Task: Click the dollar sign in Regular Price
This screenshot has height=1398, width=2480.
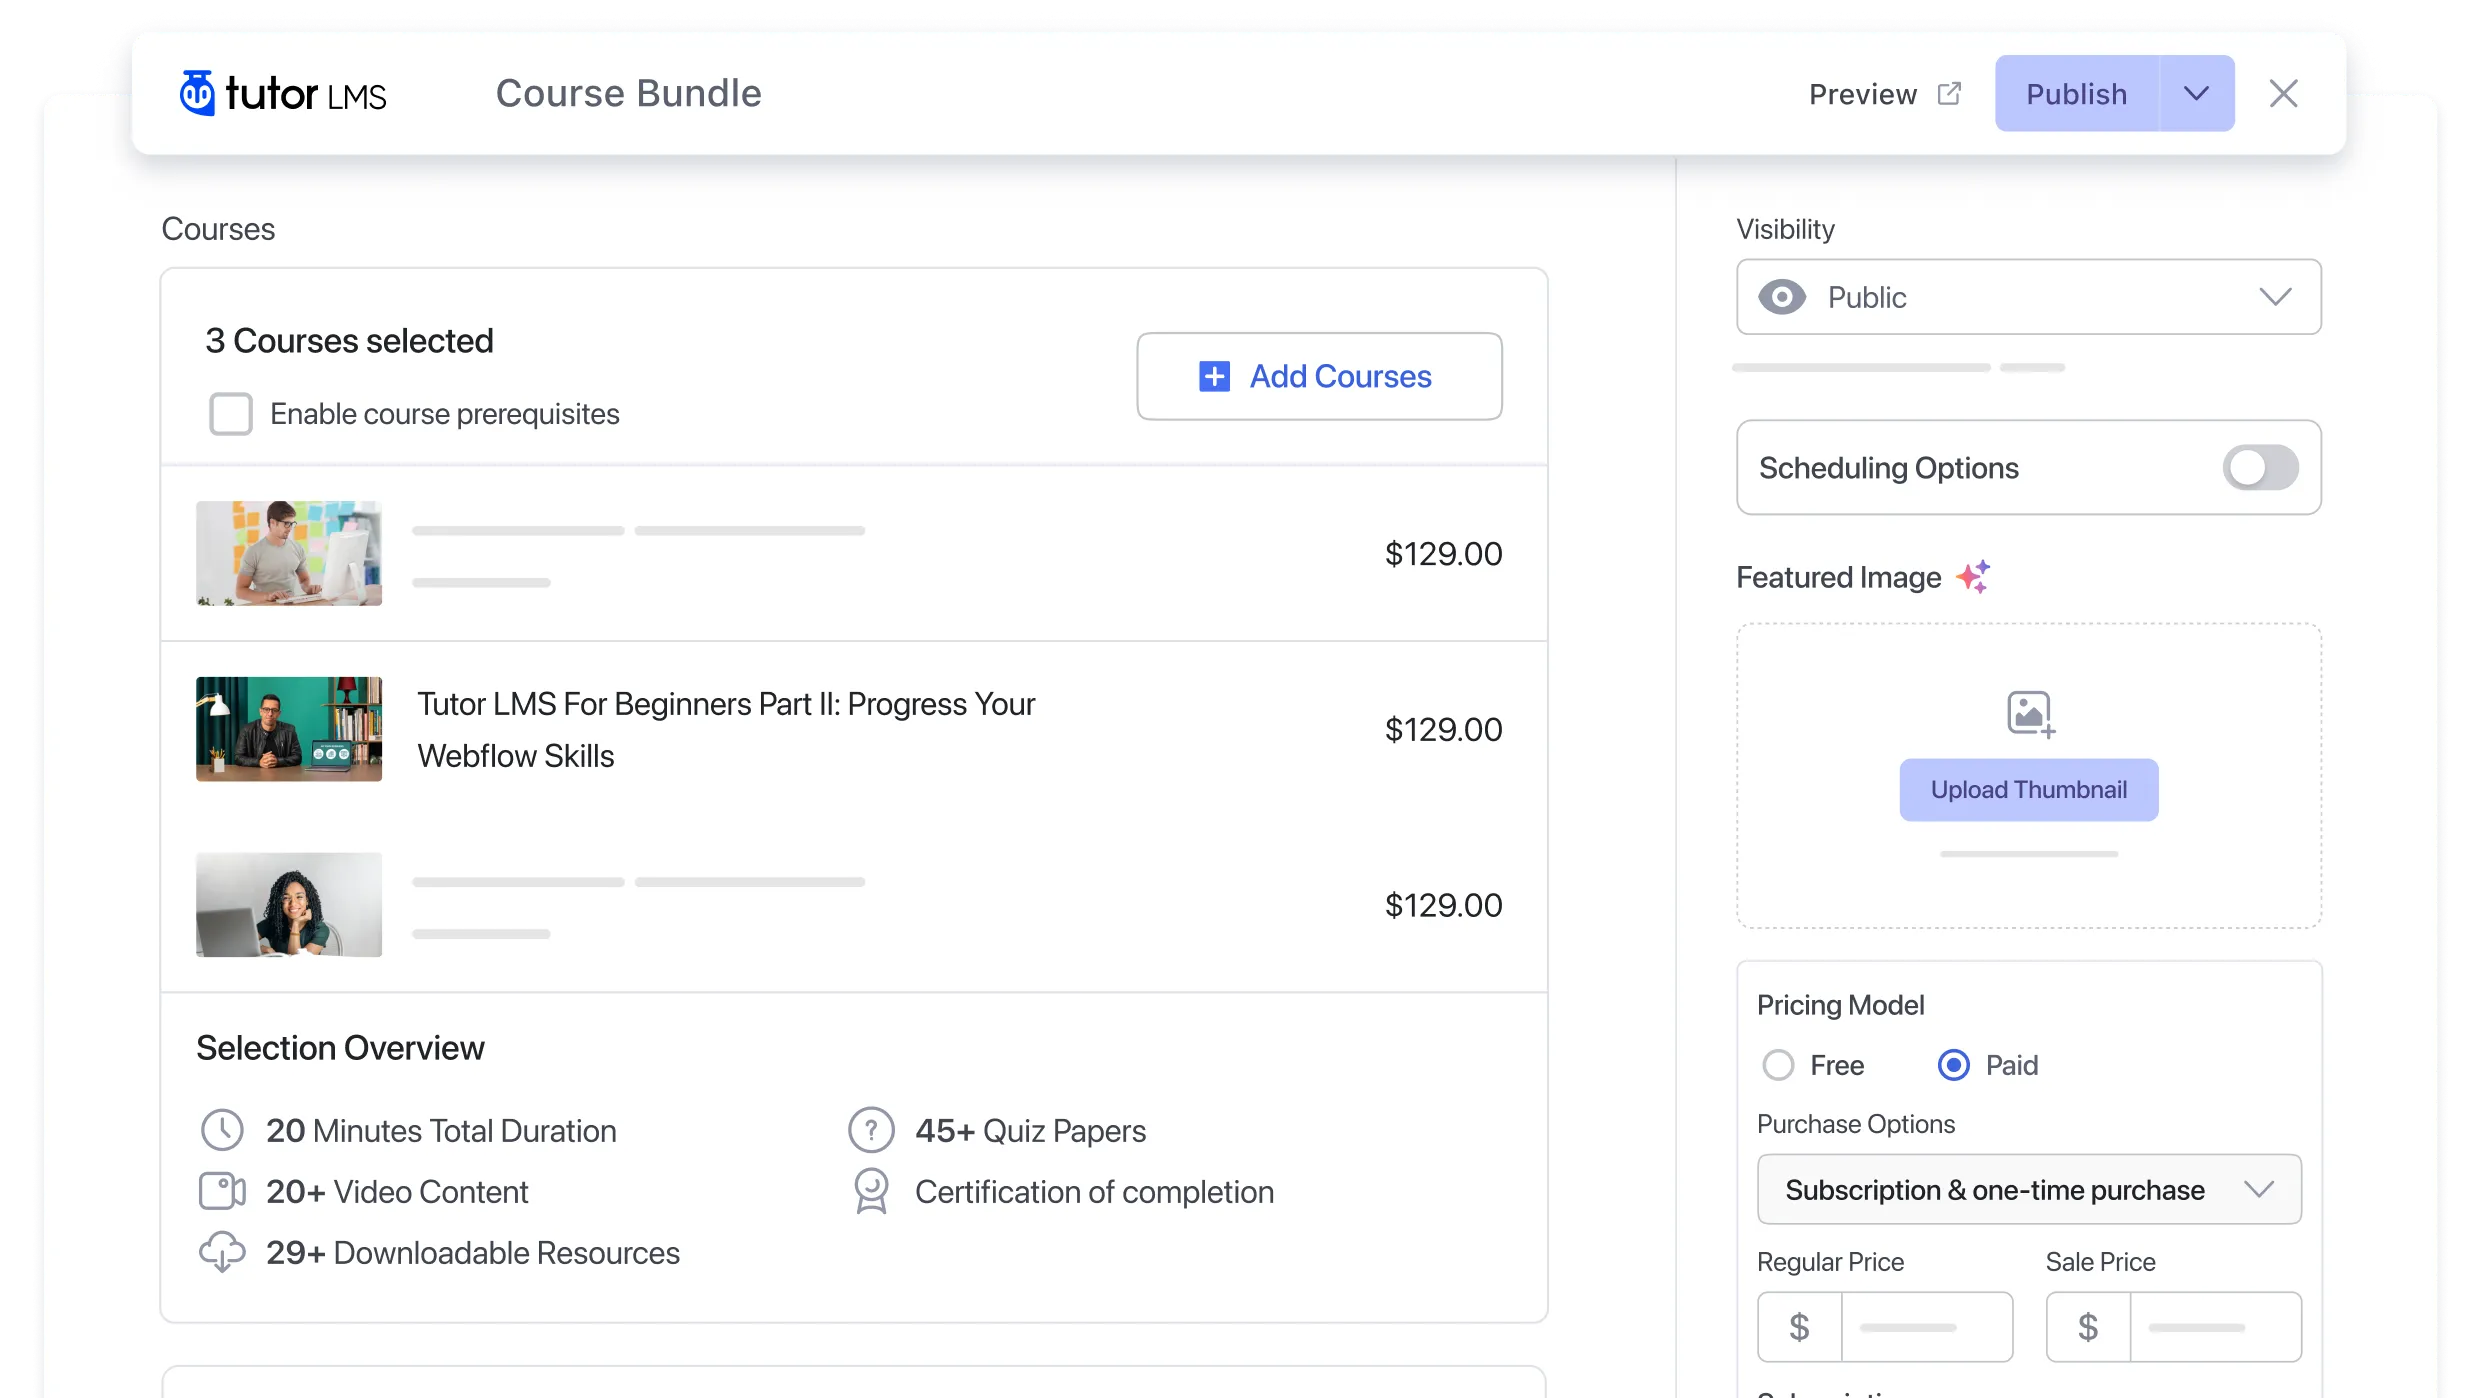Action: [x=1799, y=1327]
